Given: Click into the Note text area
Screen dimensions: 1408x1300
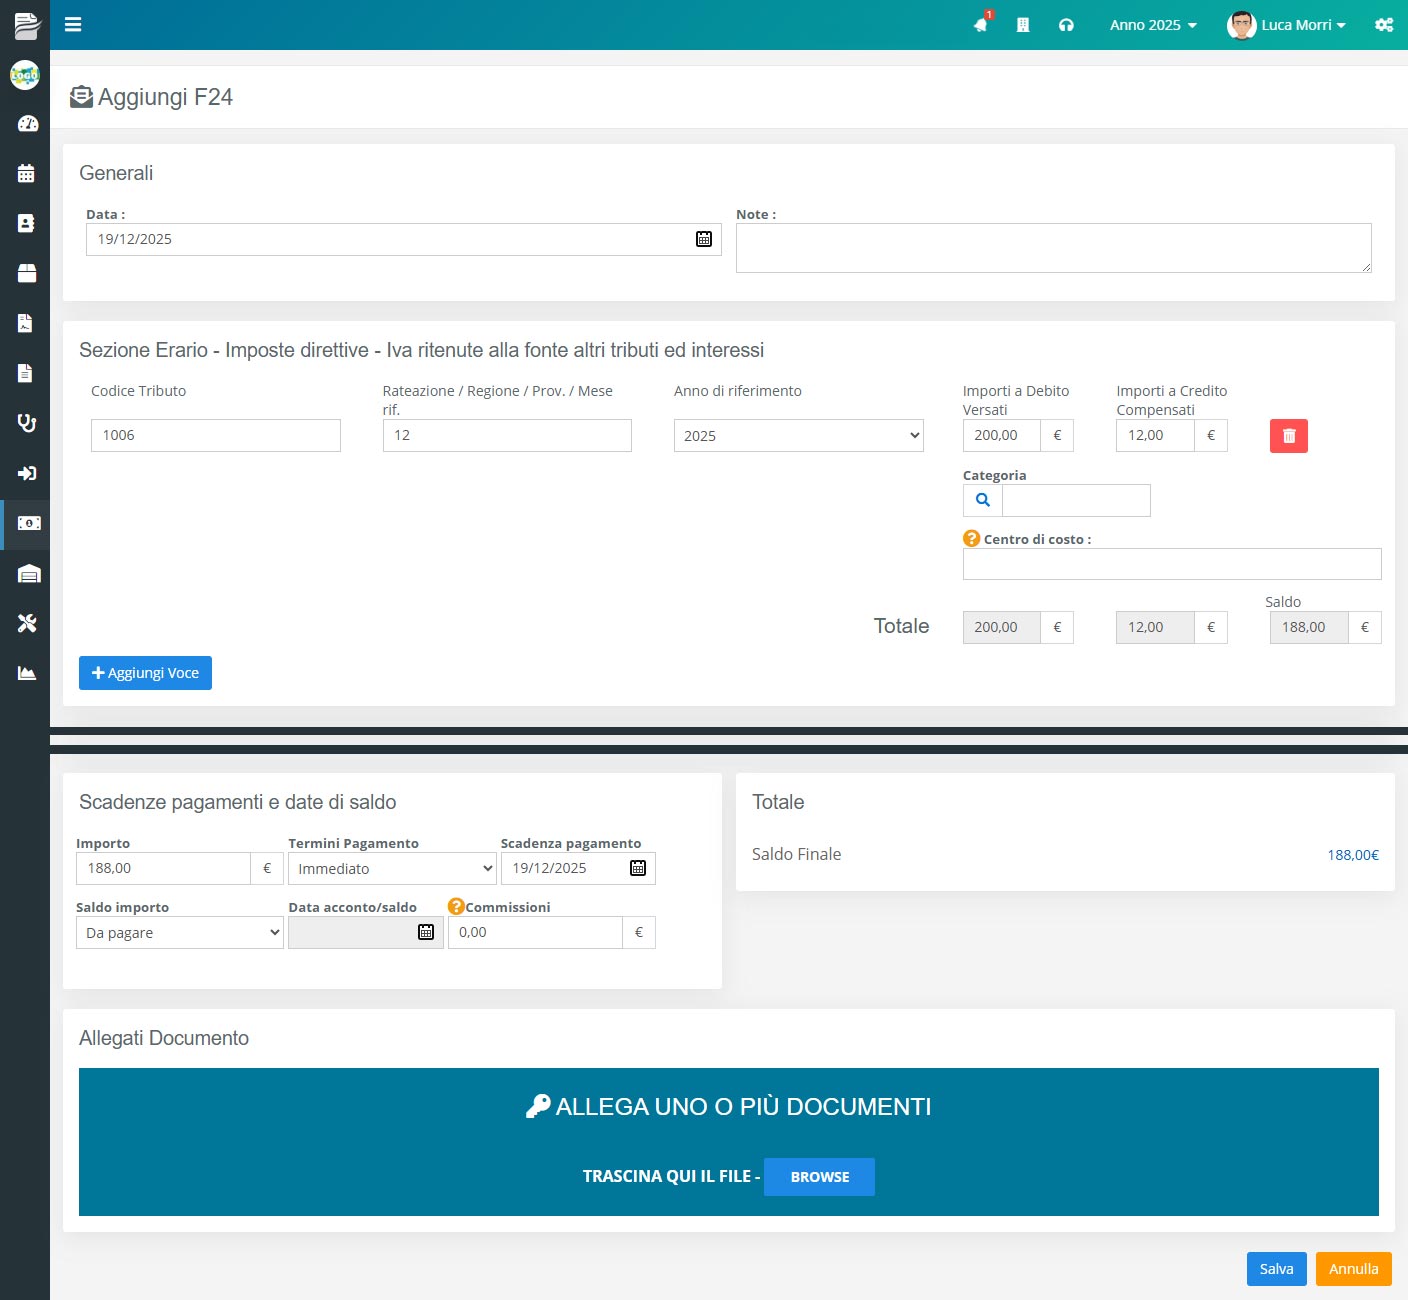Looking at the screenshot, I should tap(1052, 248).
